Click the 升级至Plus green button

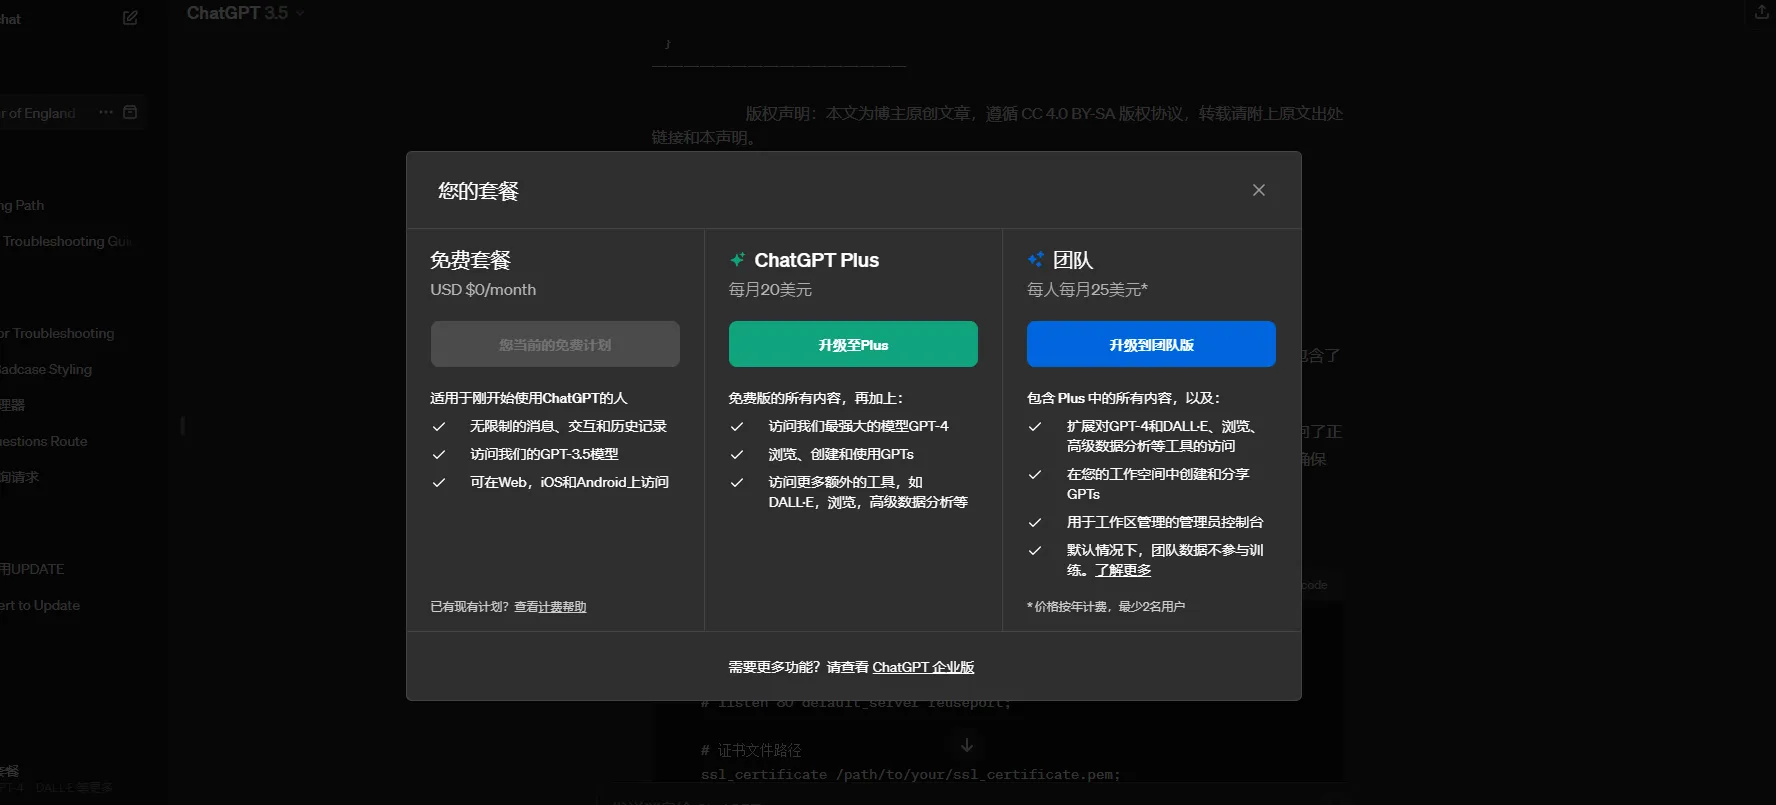pos(853,344)
